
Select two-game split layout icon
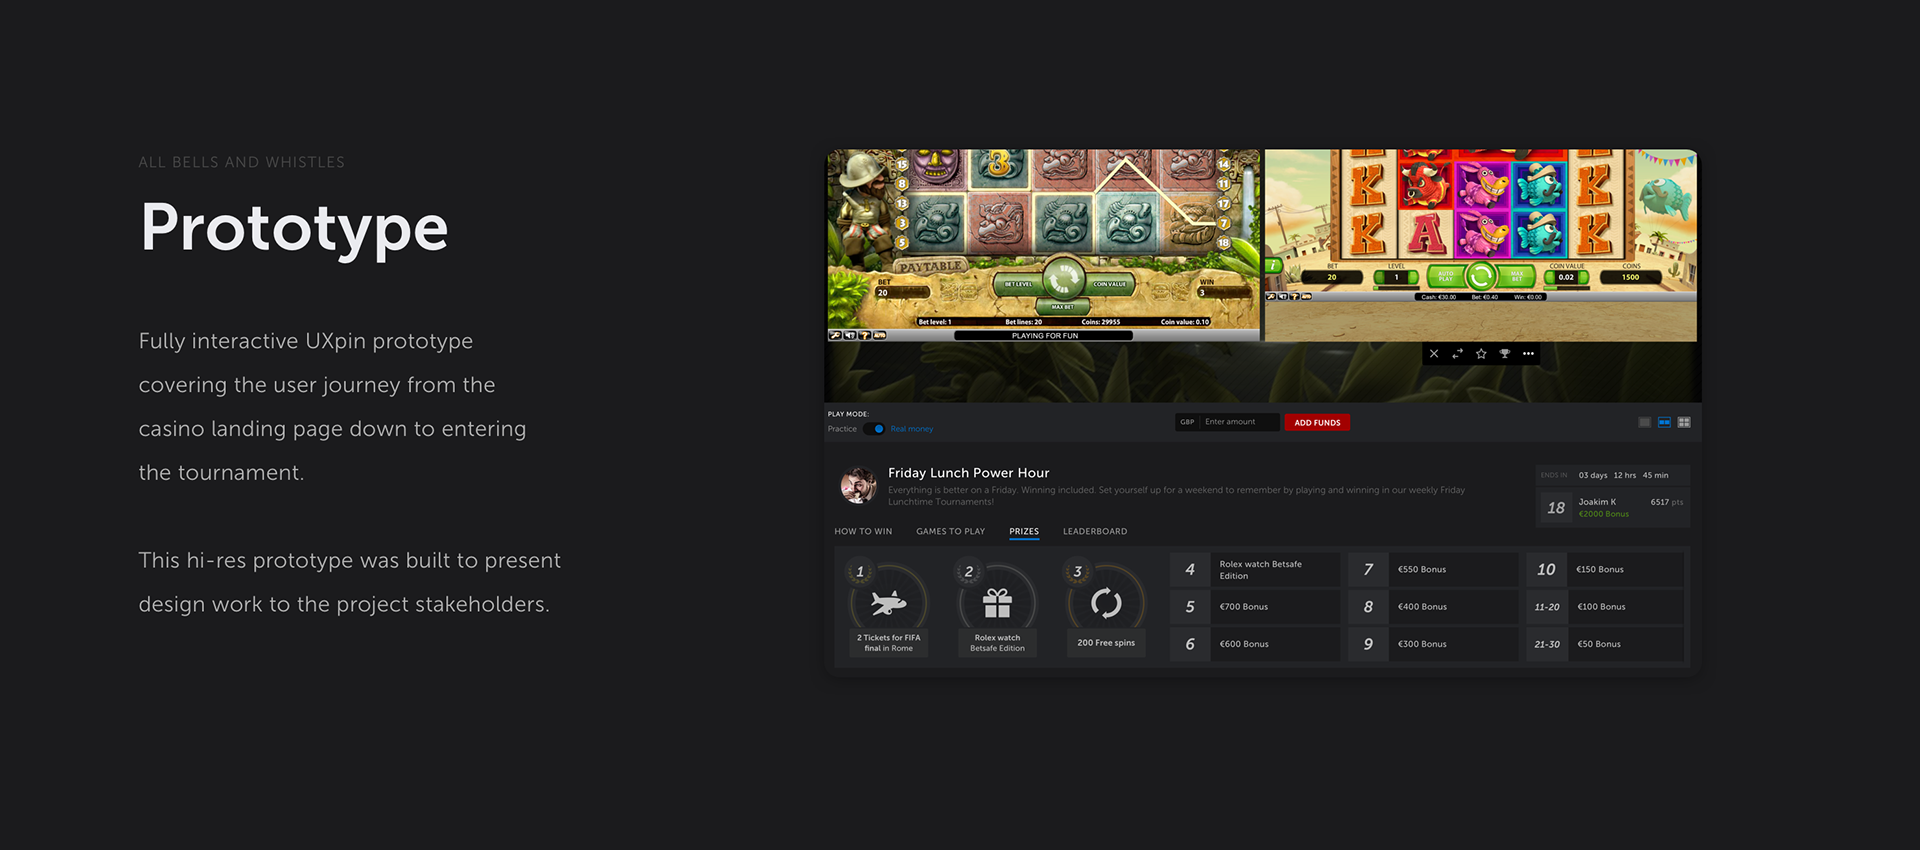tap(1664, 422)
